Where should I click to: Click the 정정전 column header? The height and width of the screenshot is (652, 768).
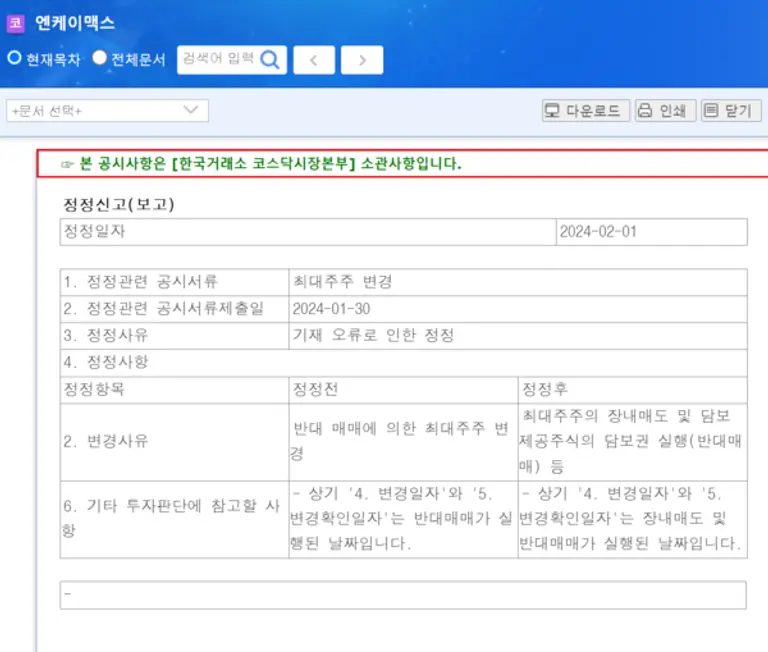pos(314,390)
